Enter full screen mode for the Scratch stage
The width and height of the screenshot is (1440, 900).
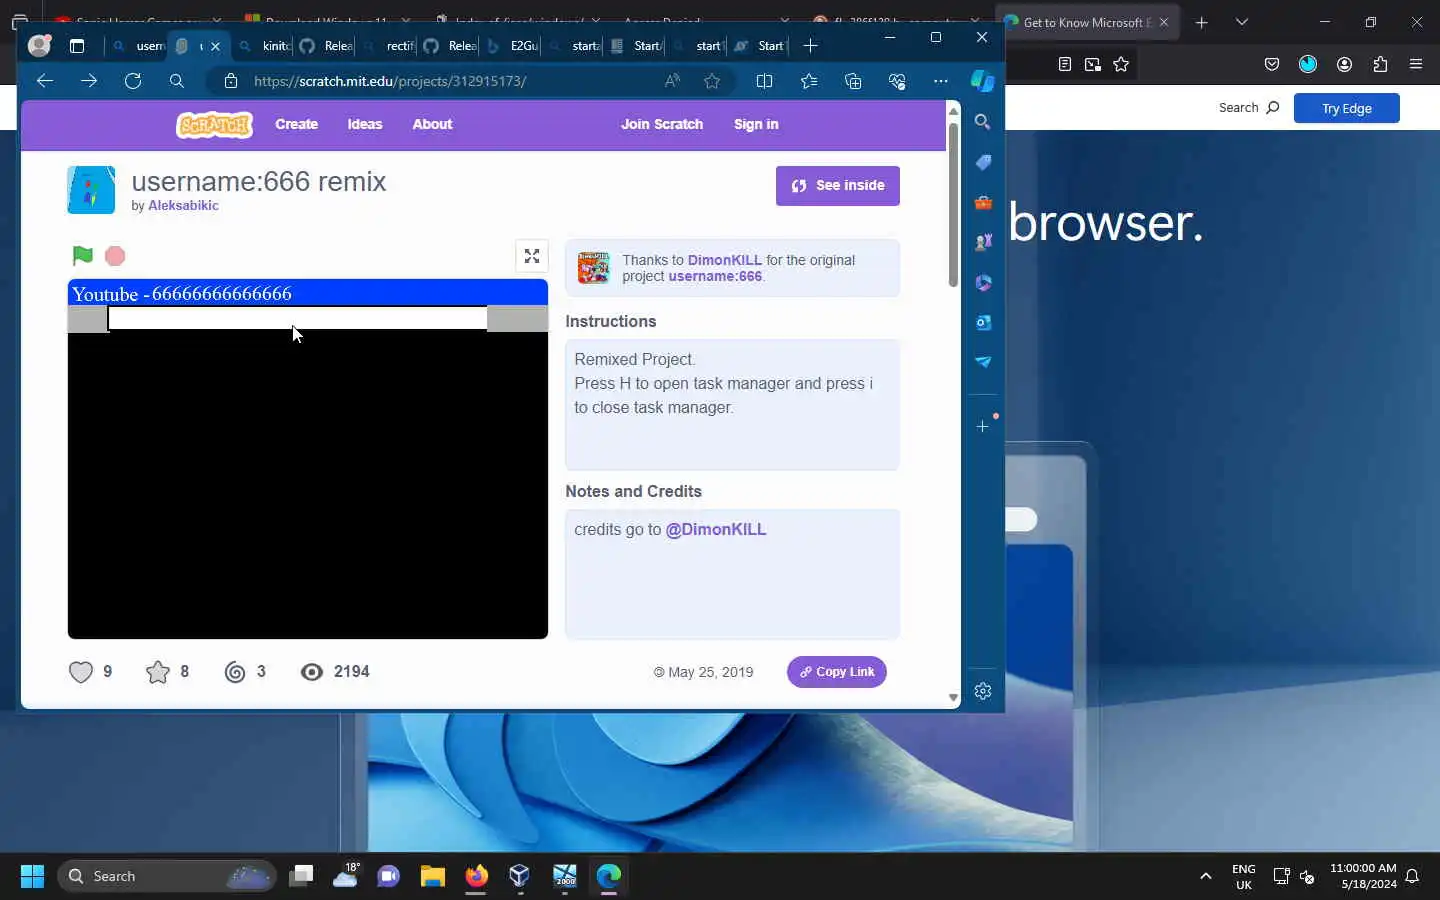pyautogui.click(x=532, y=256)
